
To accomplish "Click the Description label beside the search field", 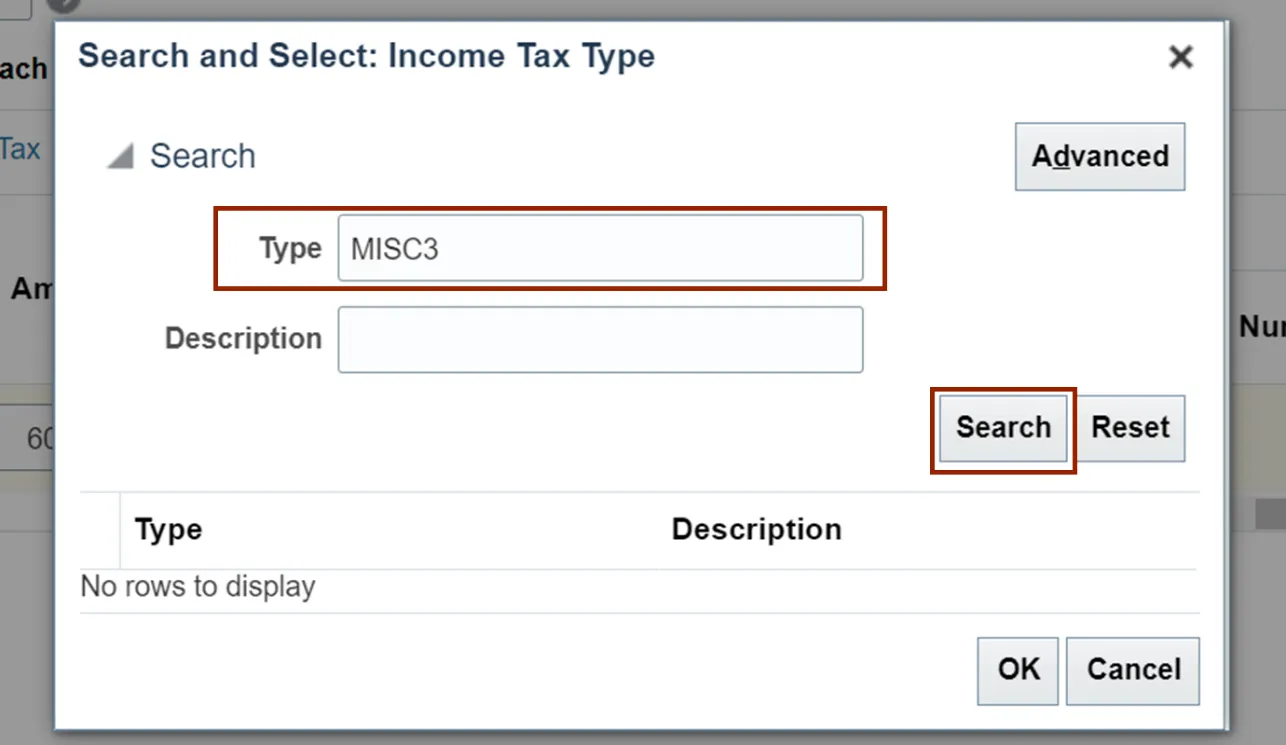I will [243, 339].
